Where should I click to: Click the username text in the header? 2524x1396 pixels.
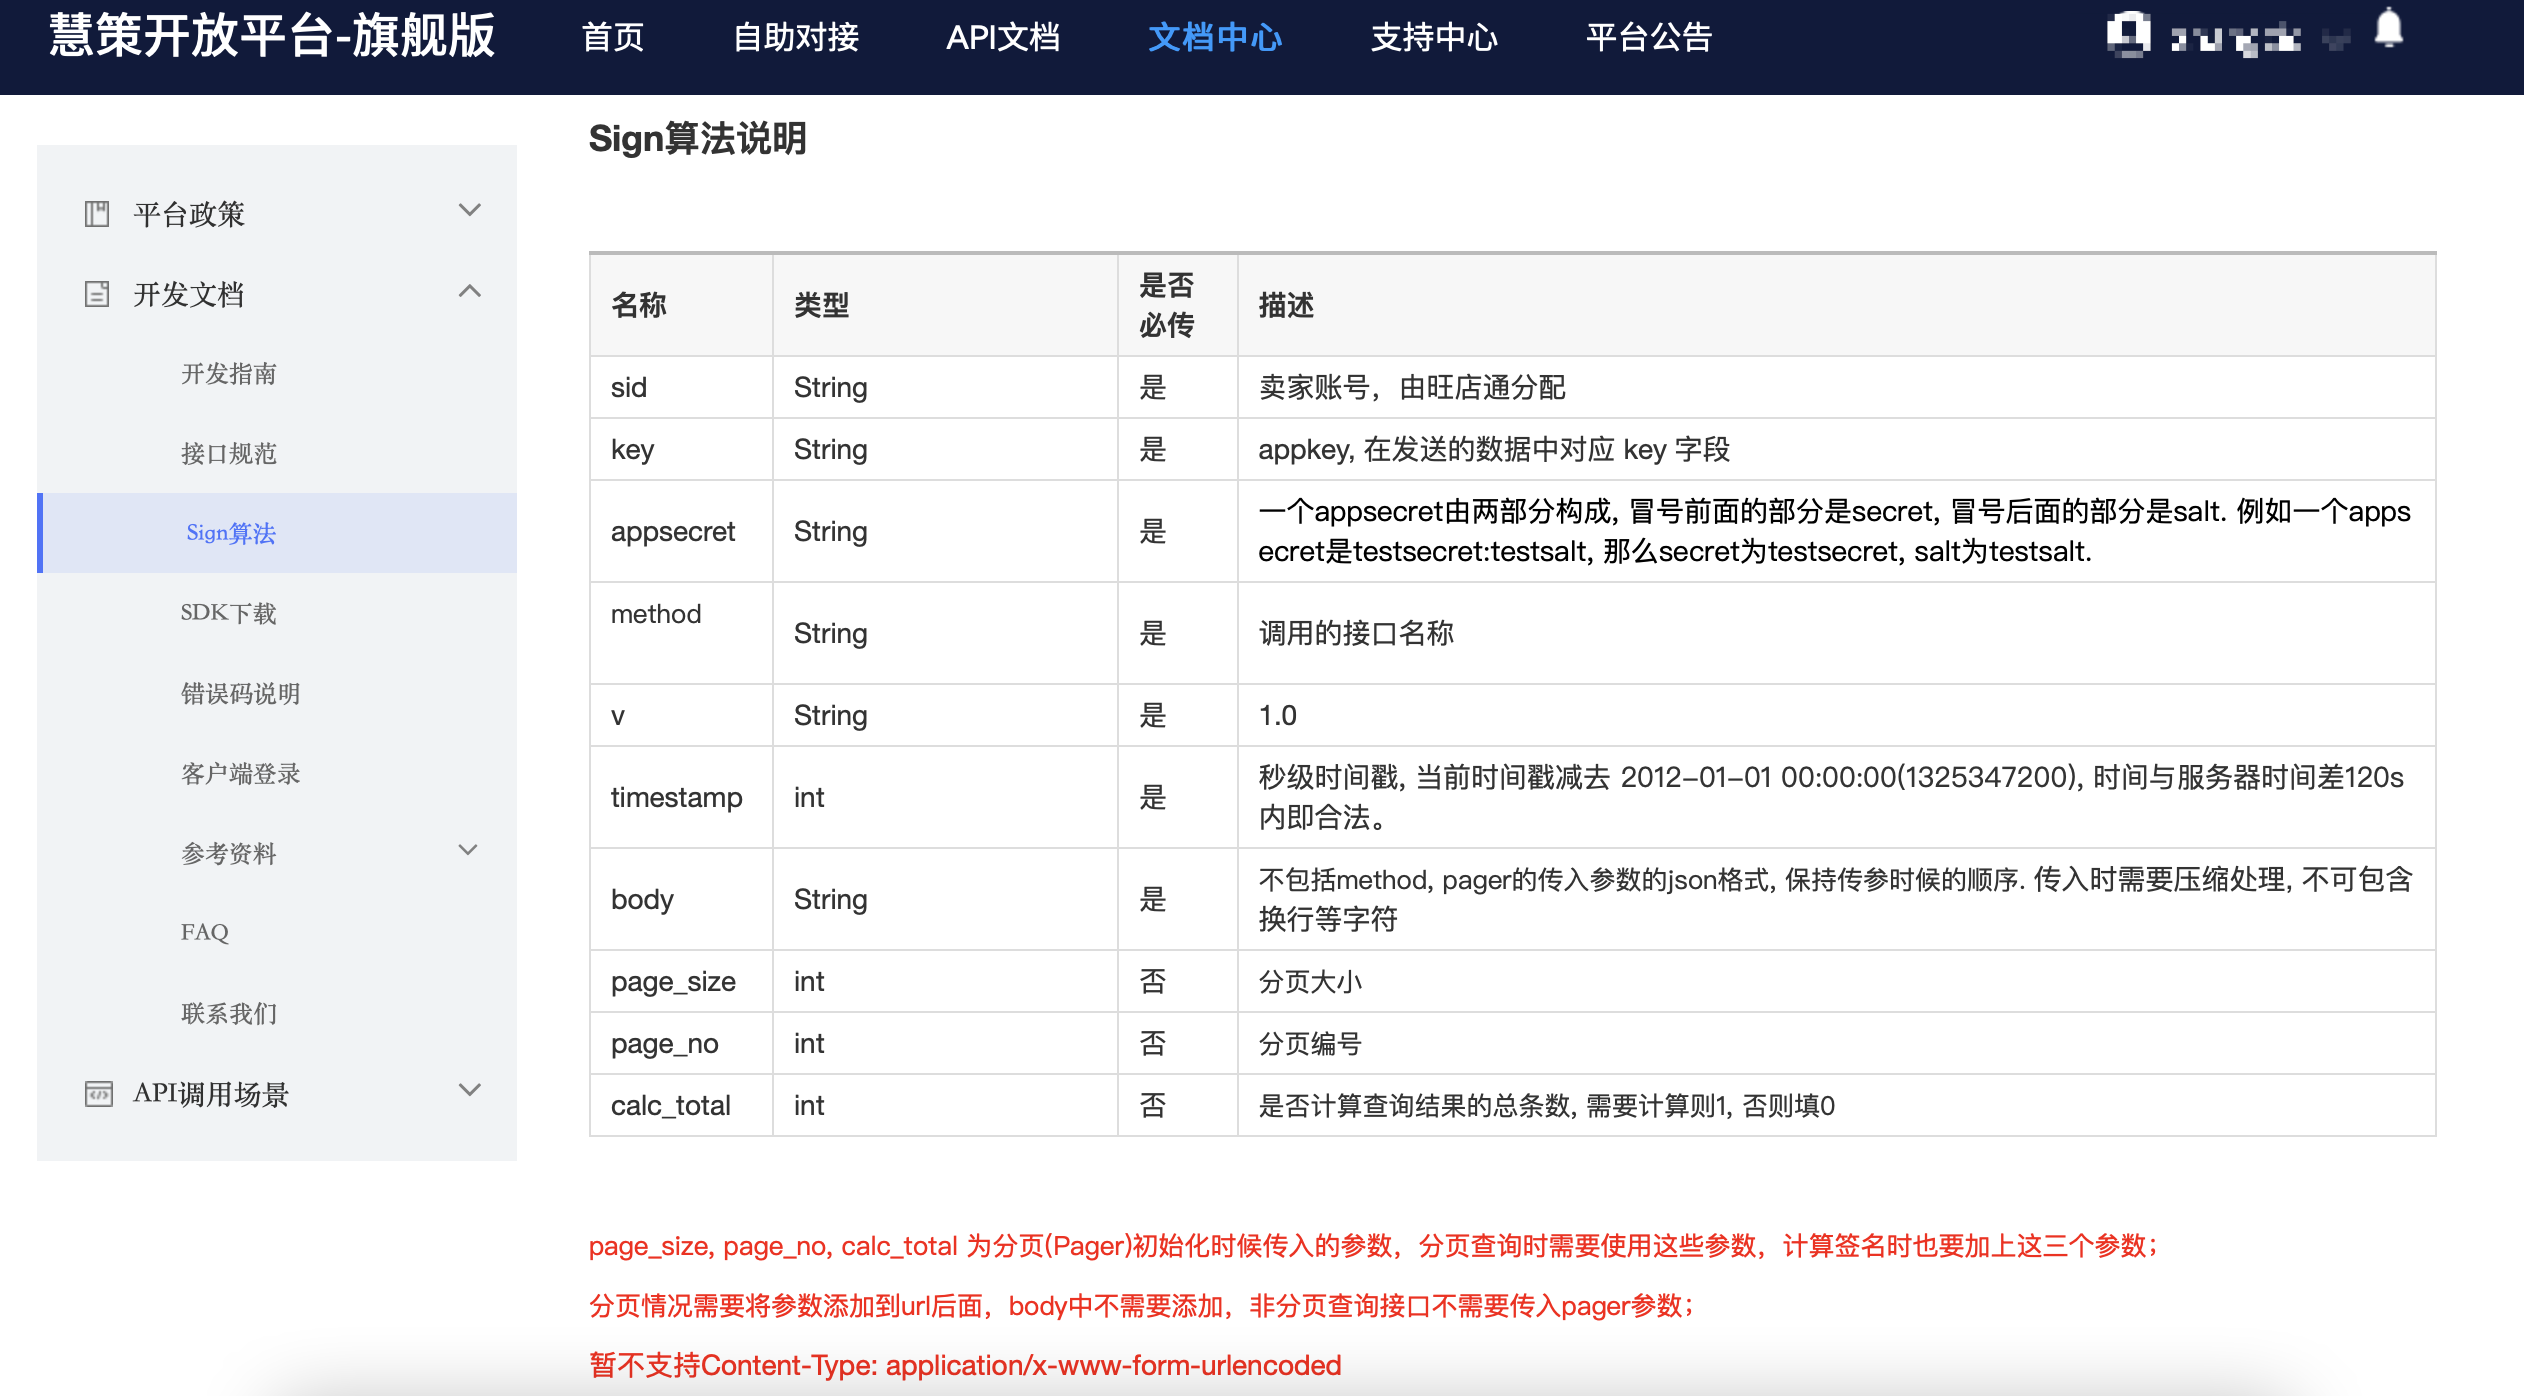pyautogui.click(x=2236, y=40)
